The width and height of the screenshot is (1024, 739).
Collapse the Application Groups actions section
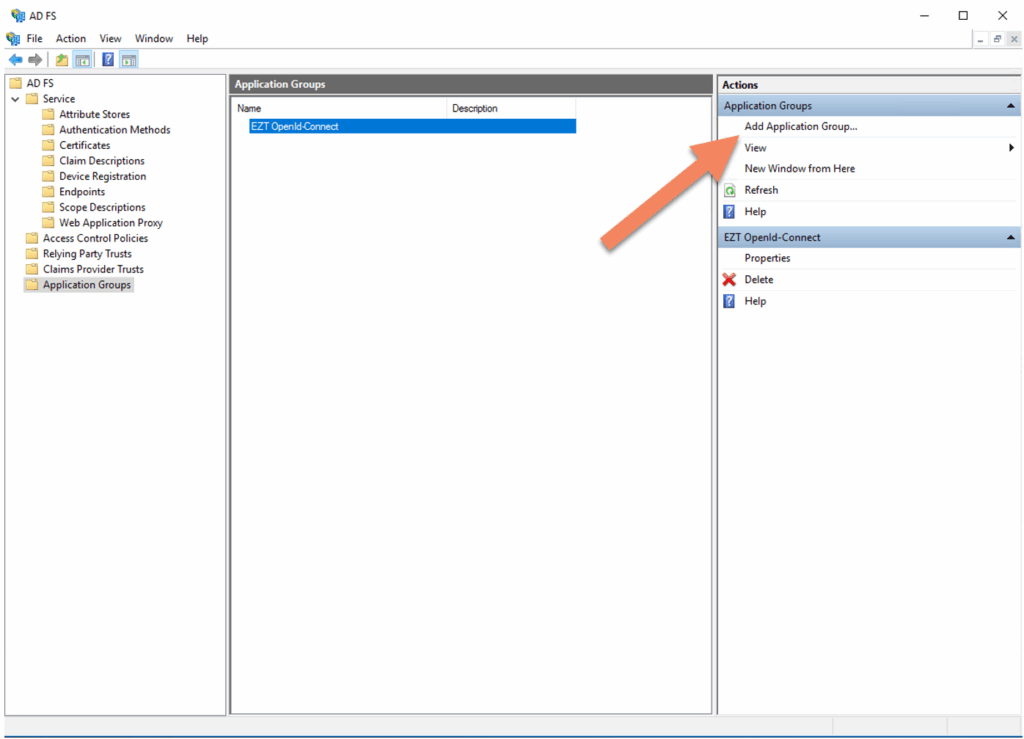1011,106
